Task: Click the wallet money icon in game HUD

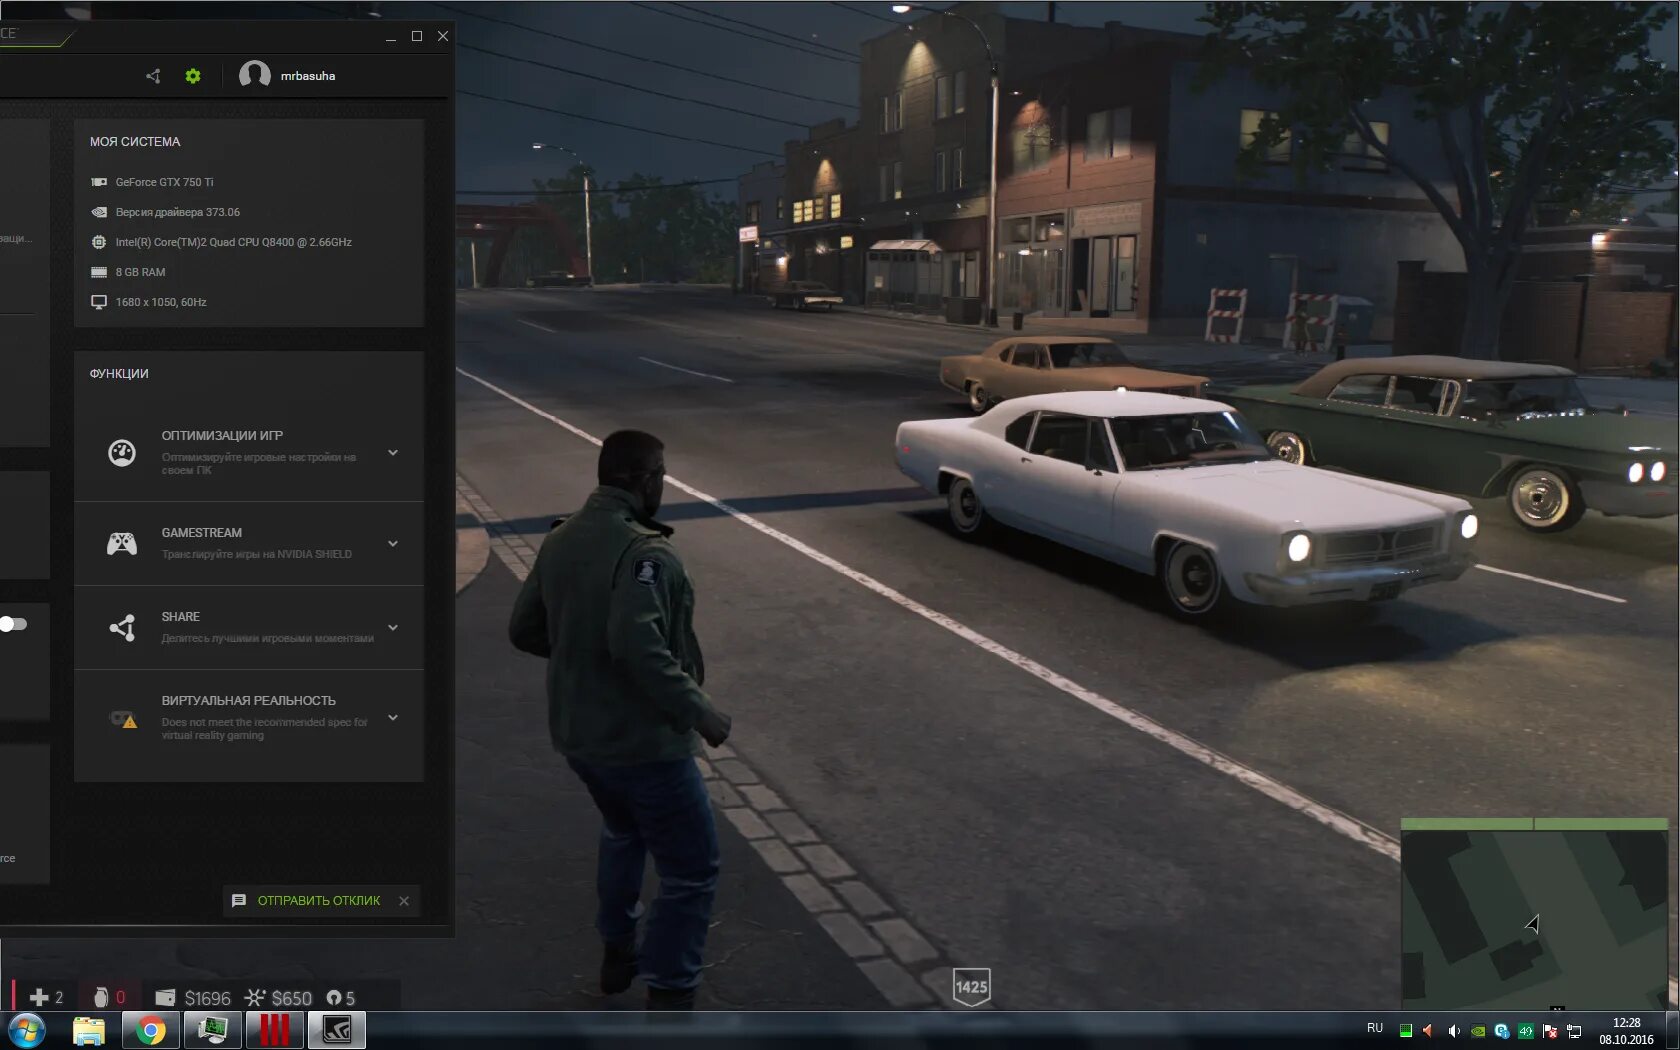Action: coord(166,998)
